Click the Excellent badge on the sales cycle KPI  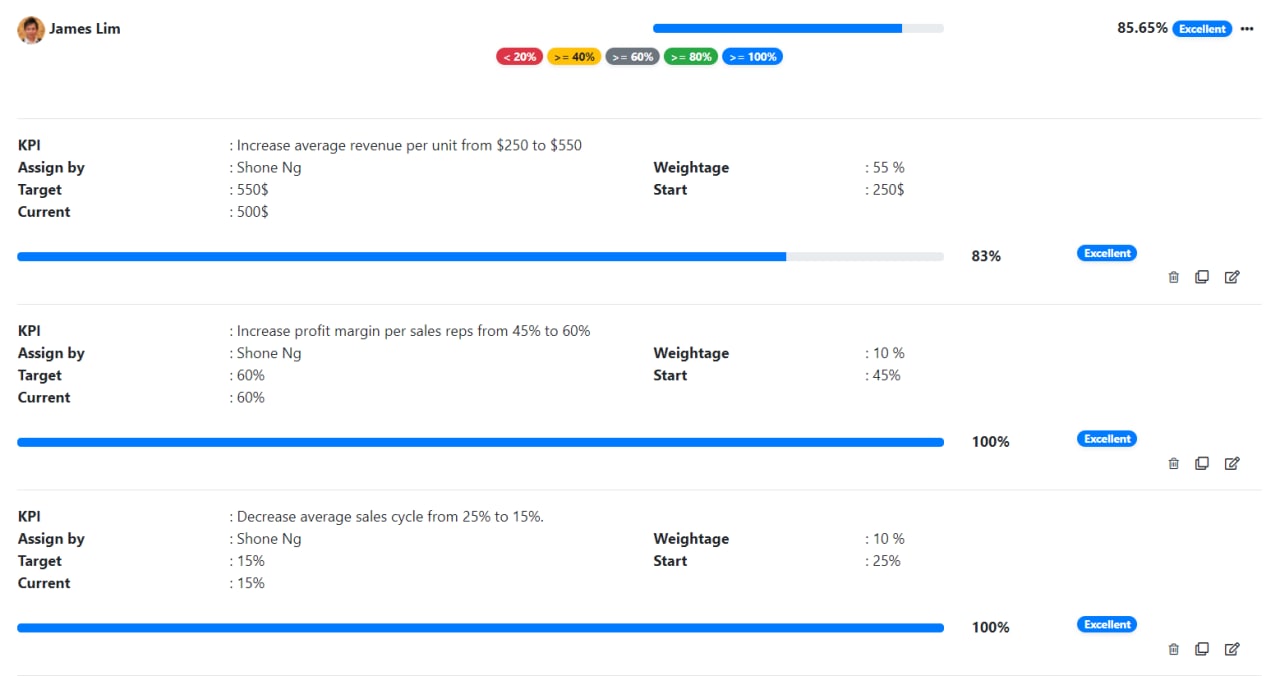tap(1107, 625)
